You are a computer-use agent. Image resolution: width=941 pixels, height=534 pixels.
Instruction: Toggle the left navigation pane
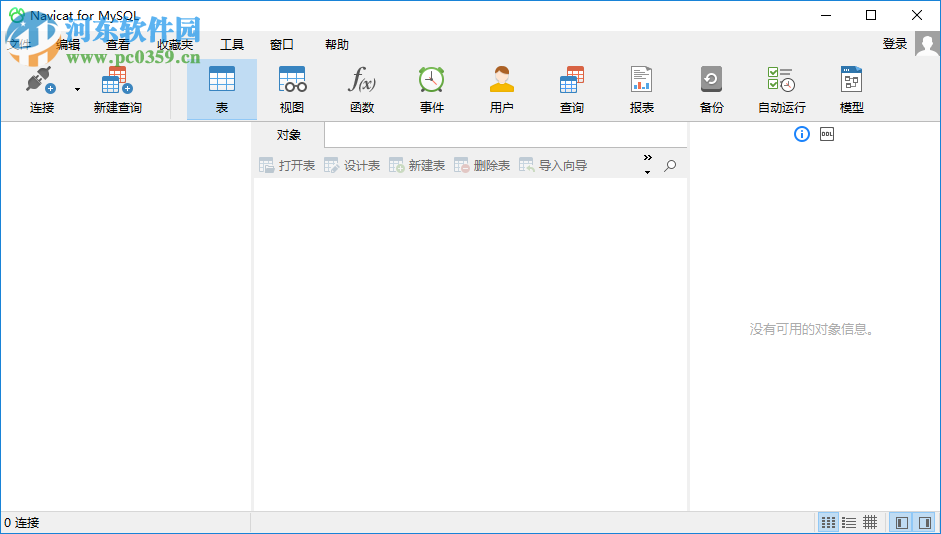(x=901, y=523)
